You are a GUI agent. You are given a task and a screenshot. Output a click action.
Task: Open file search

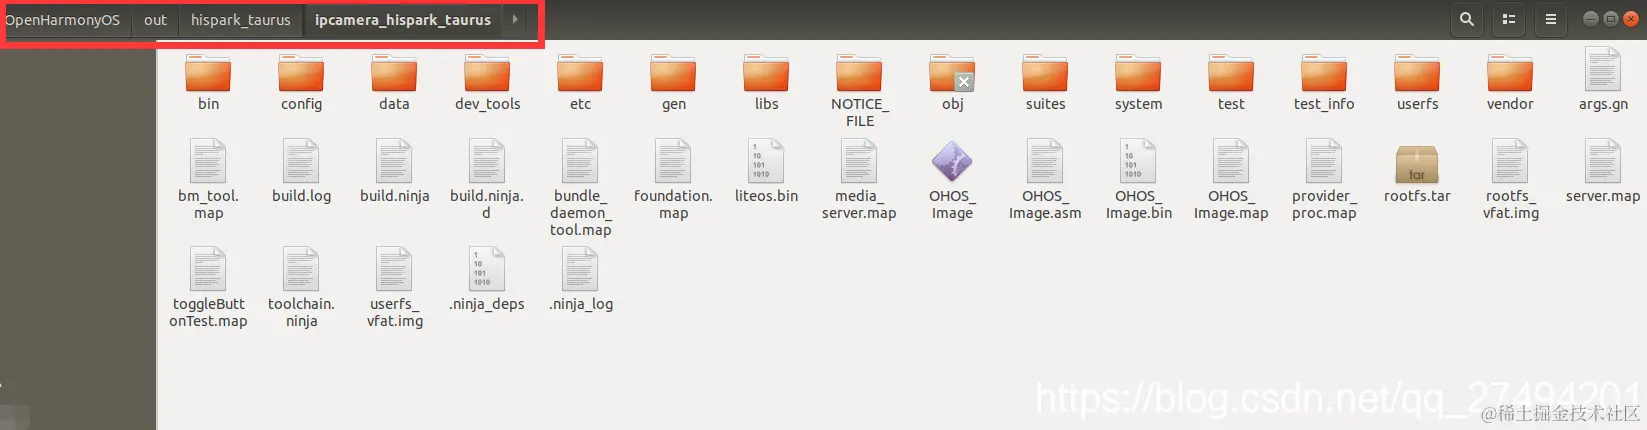pyautogui.click(x=1467, y=19)
